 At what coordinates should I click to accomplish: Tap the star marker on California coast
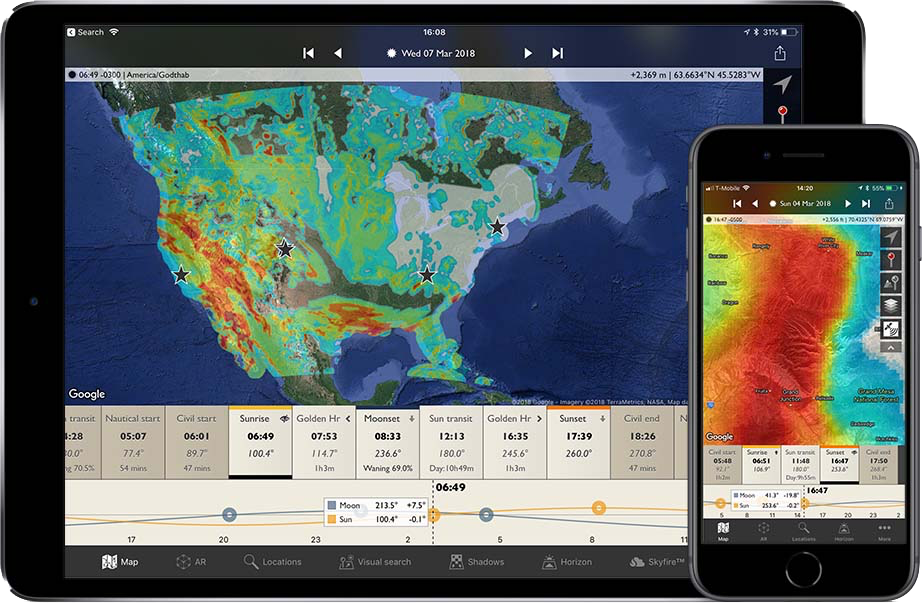pos(181,274)
